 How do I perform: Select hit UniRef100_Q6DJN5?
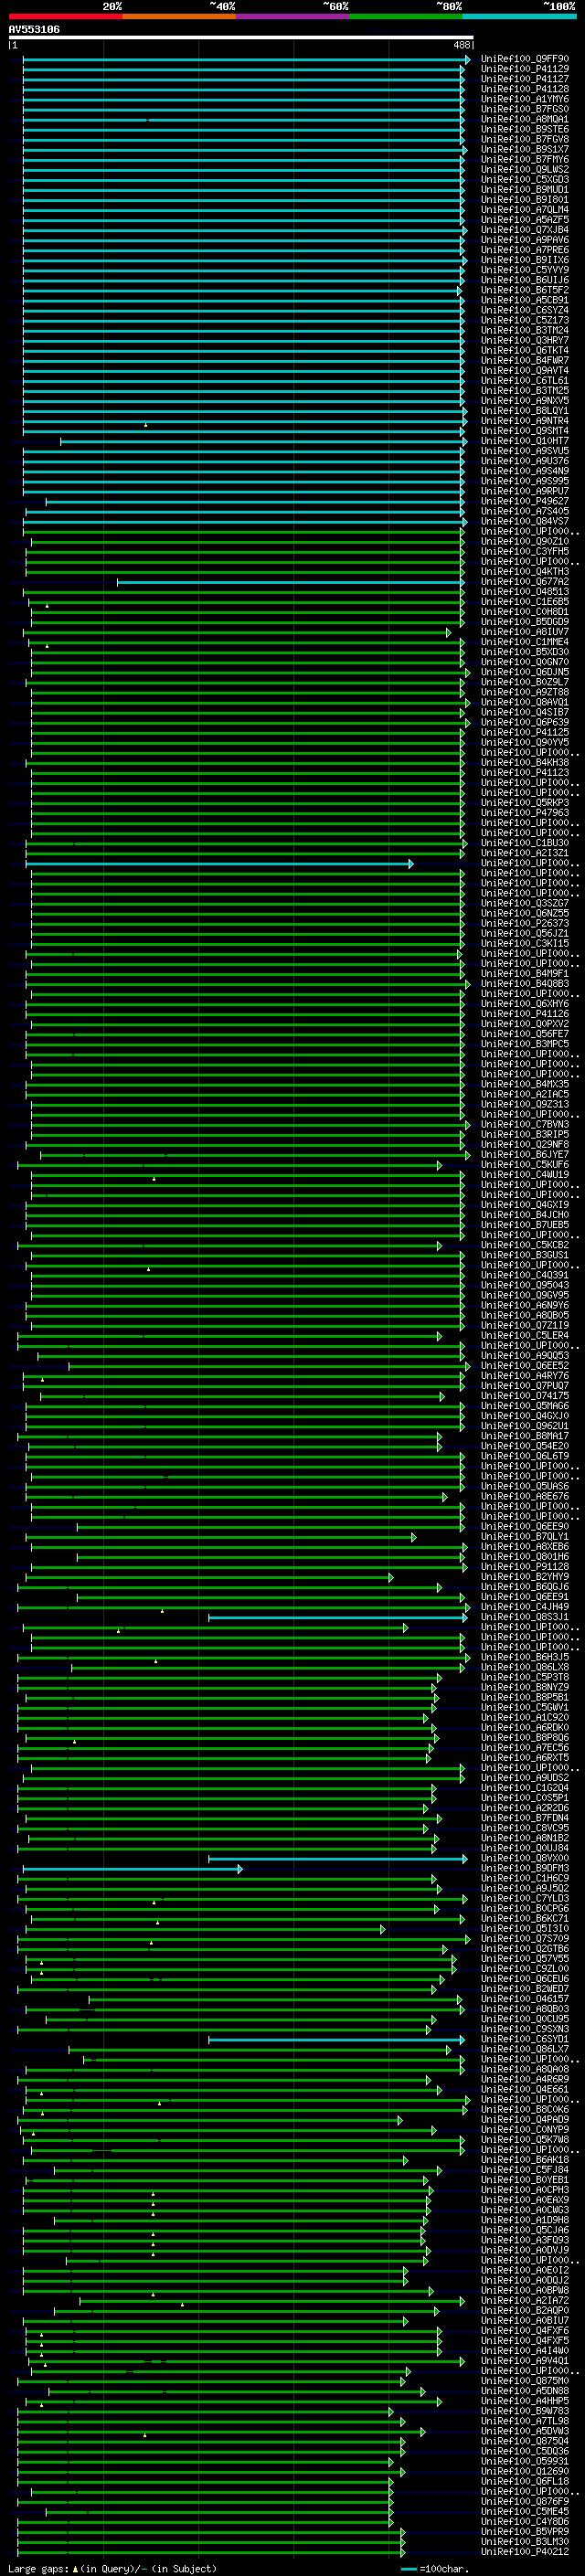click(525, 673)
